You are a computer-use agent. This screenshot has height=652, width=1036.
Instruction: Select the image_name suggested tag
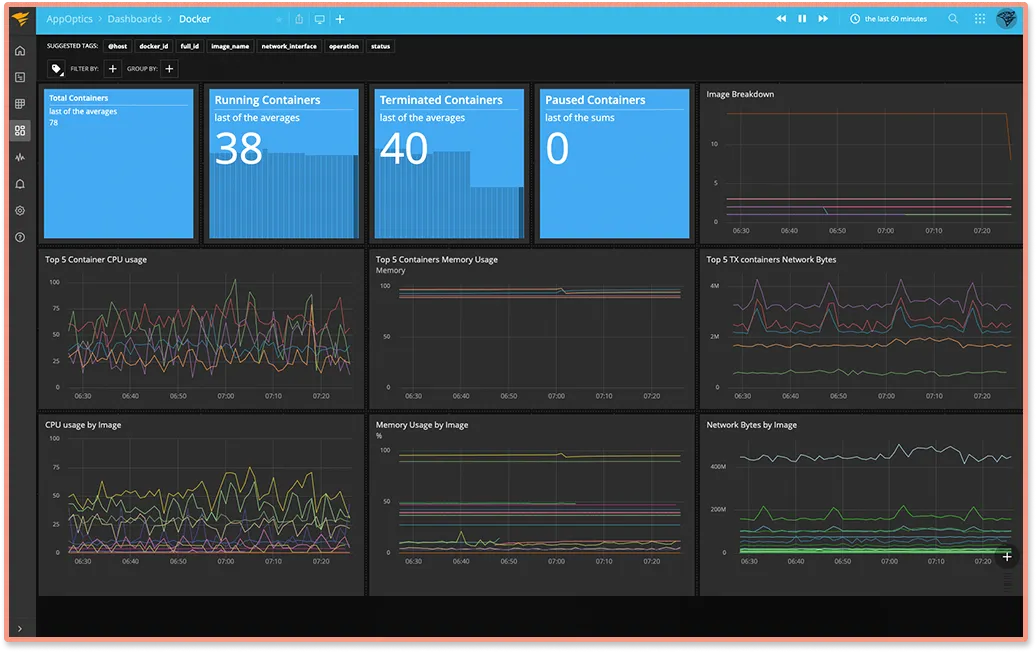[230, 46]
